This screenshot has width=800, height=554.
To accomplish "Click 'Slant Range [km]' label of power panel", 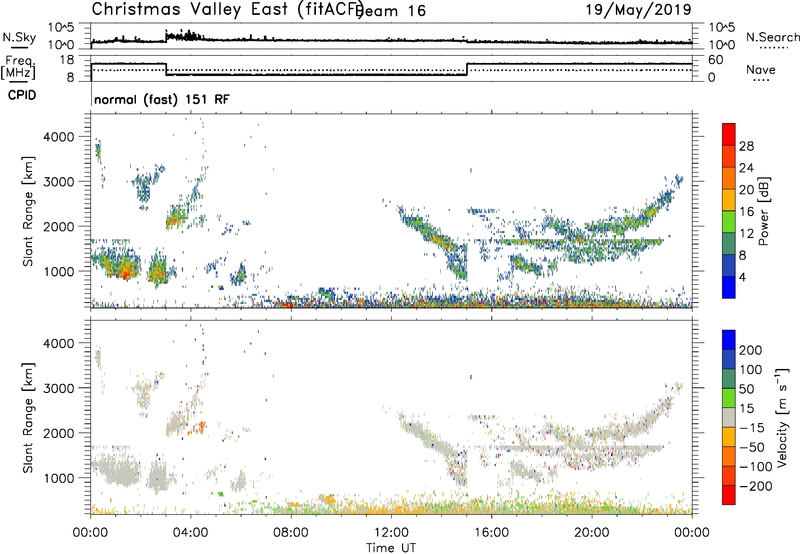I will pos(28,211).
